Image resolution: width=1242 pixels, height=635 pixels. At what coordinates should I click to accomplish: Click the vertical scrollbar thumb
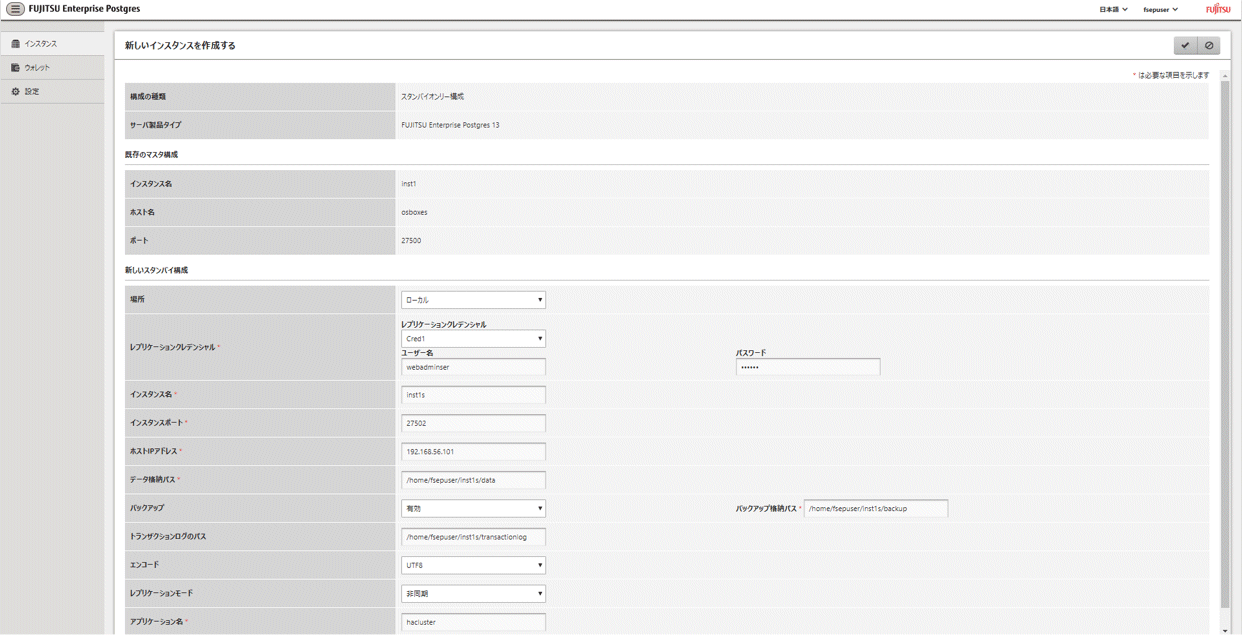(1225, 345)
